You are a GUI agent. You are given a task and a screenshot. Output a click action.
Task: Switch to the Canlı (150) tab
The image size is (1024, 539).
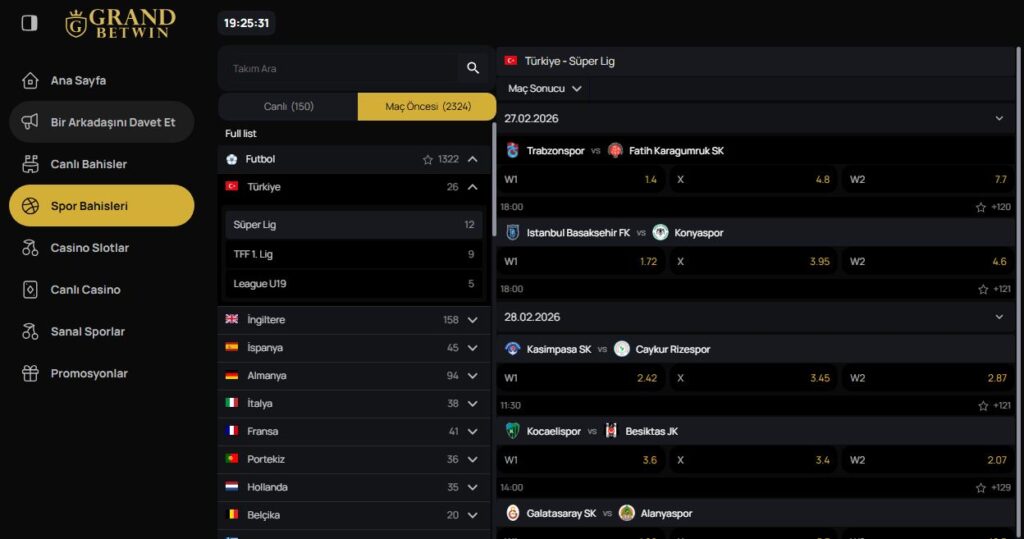tap(288, 107)
